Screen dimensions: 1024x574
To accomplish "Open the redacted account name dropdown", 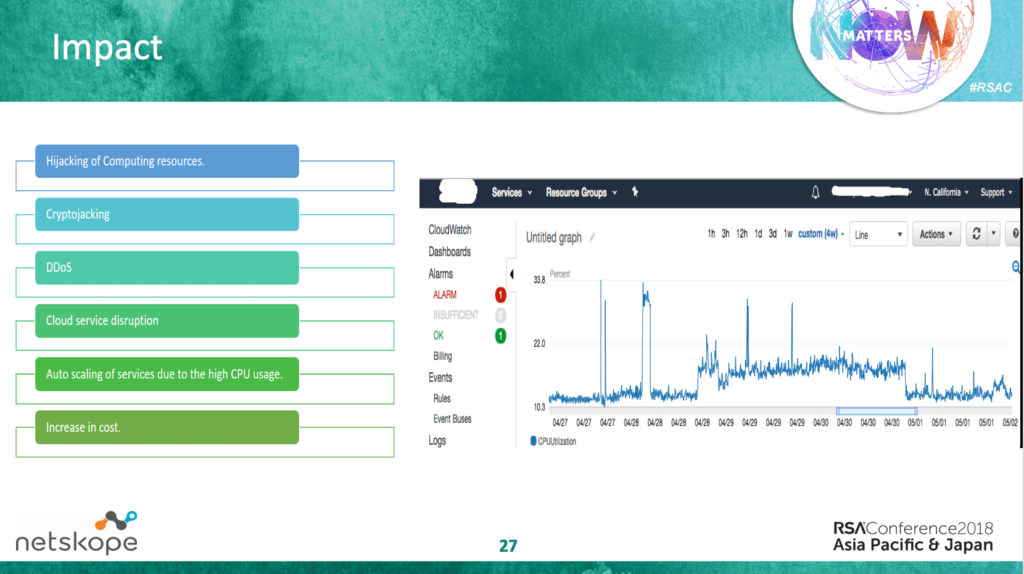I will (872, 191).
